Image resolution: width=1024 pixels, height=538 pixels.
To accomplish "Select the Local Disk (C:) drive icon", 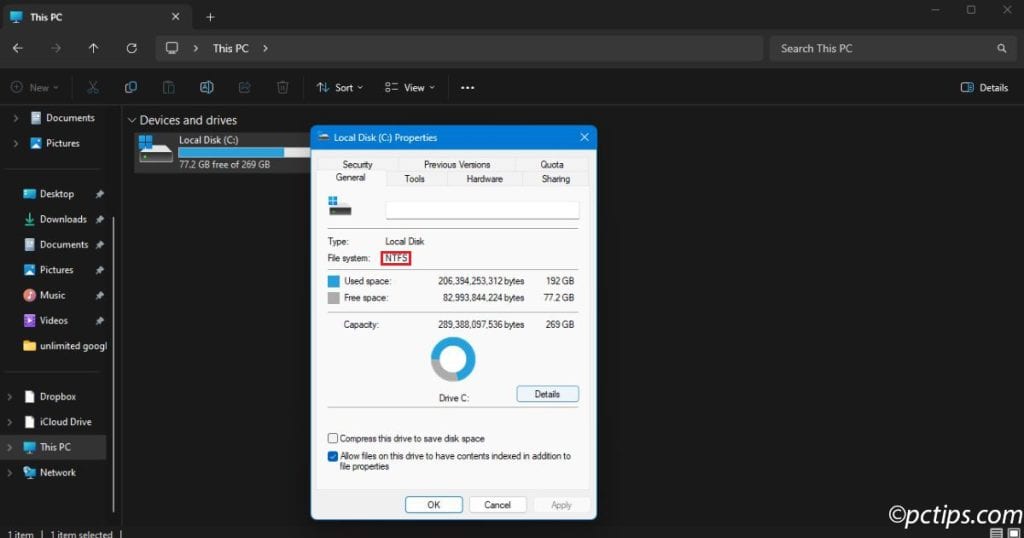I will [155, 149].
